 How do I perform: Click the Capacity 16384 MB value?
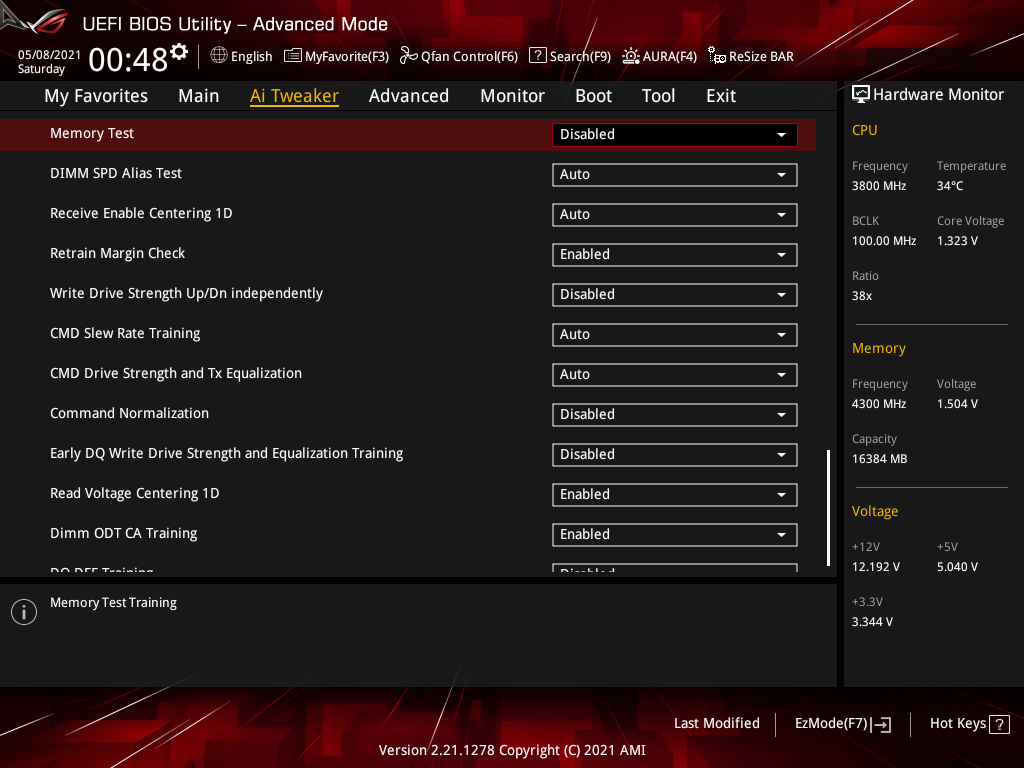(880, 459)
